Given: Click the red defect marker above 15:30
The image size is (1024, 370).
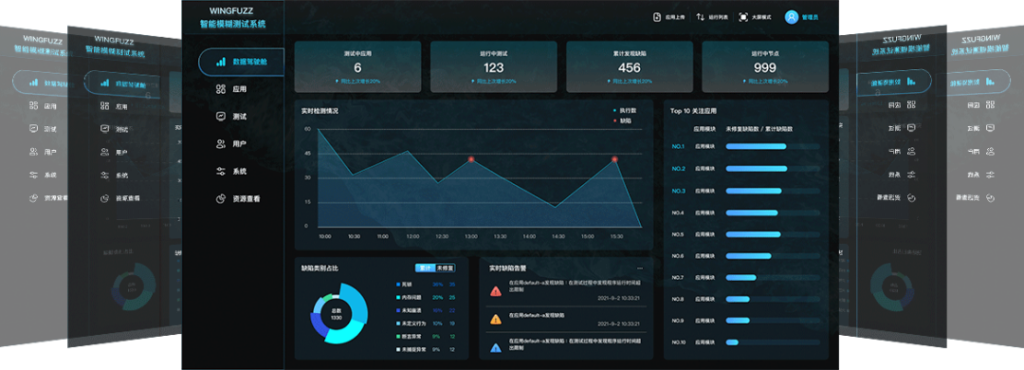Looking at the screenshot, I should pos(615,159).
